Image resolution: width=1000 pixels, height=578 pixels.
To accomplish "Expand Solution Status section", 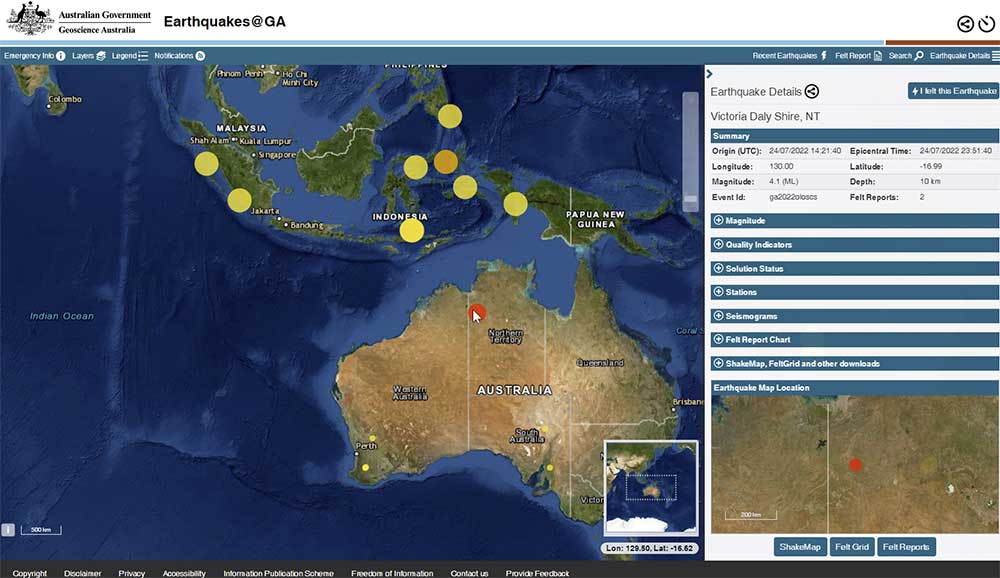I will pyautogui.click(x=855, y=269).
